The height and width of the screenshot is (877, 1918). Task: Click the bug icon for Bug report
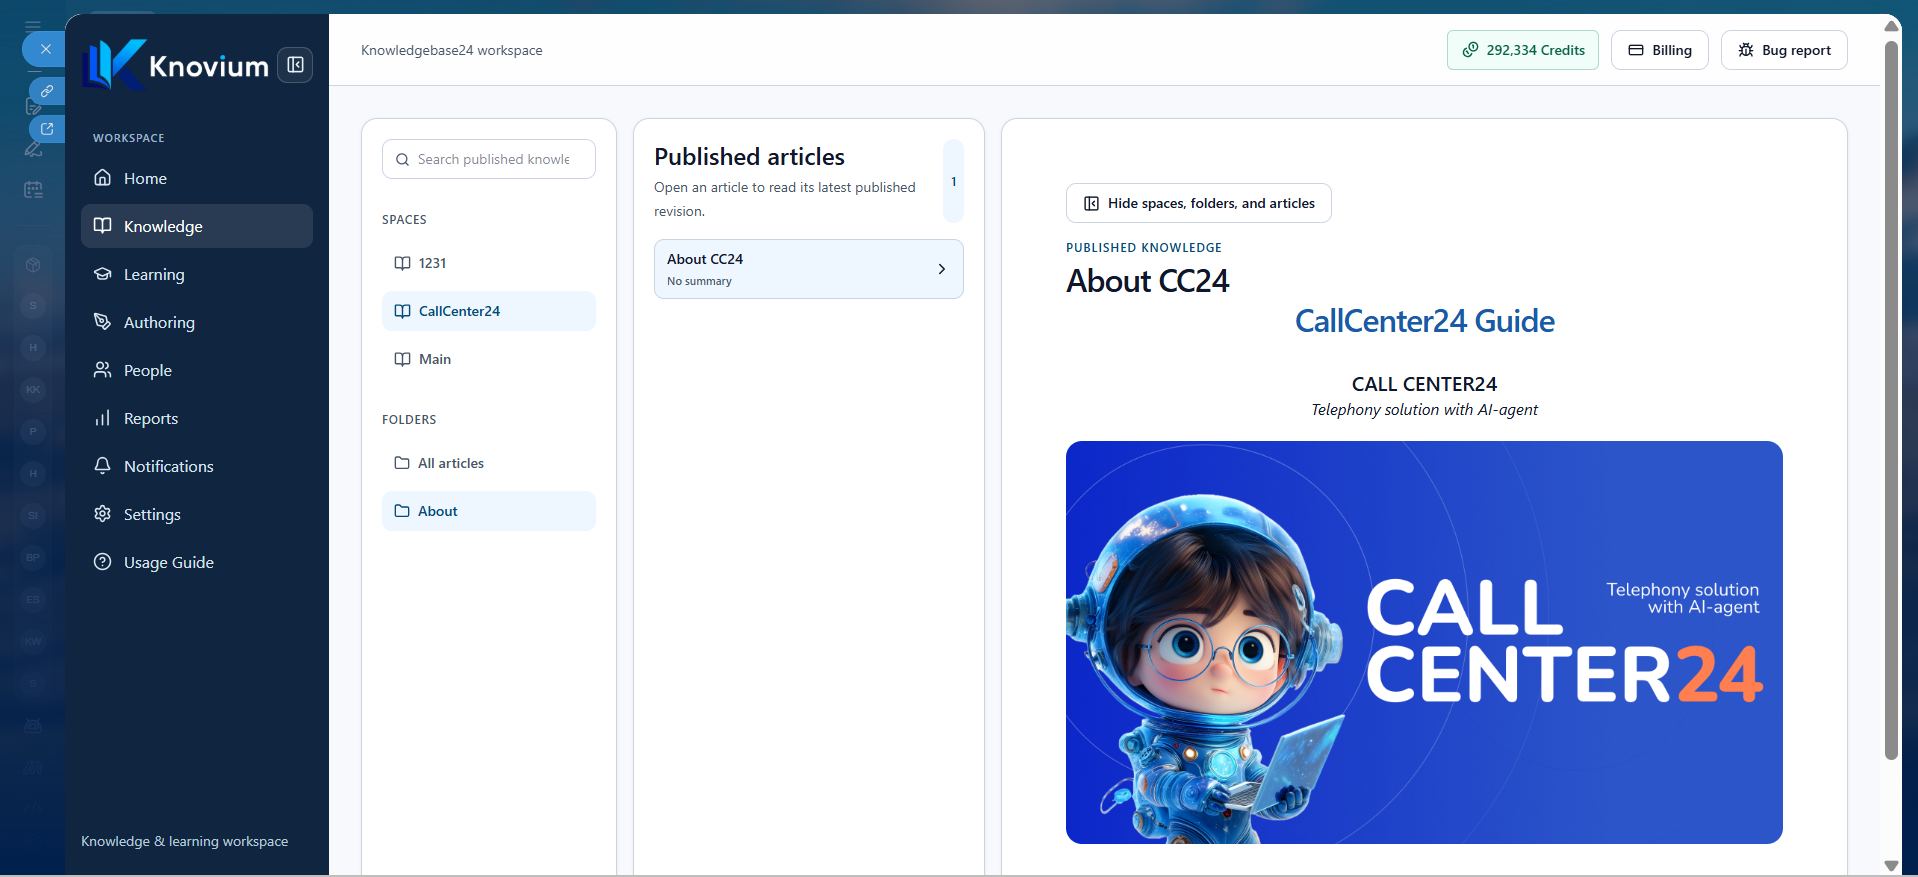pyautogui.click(x=1746, y=50)
